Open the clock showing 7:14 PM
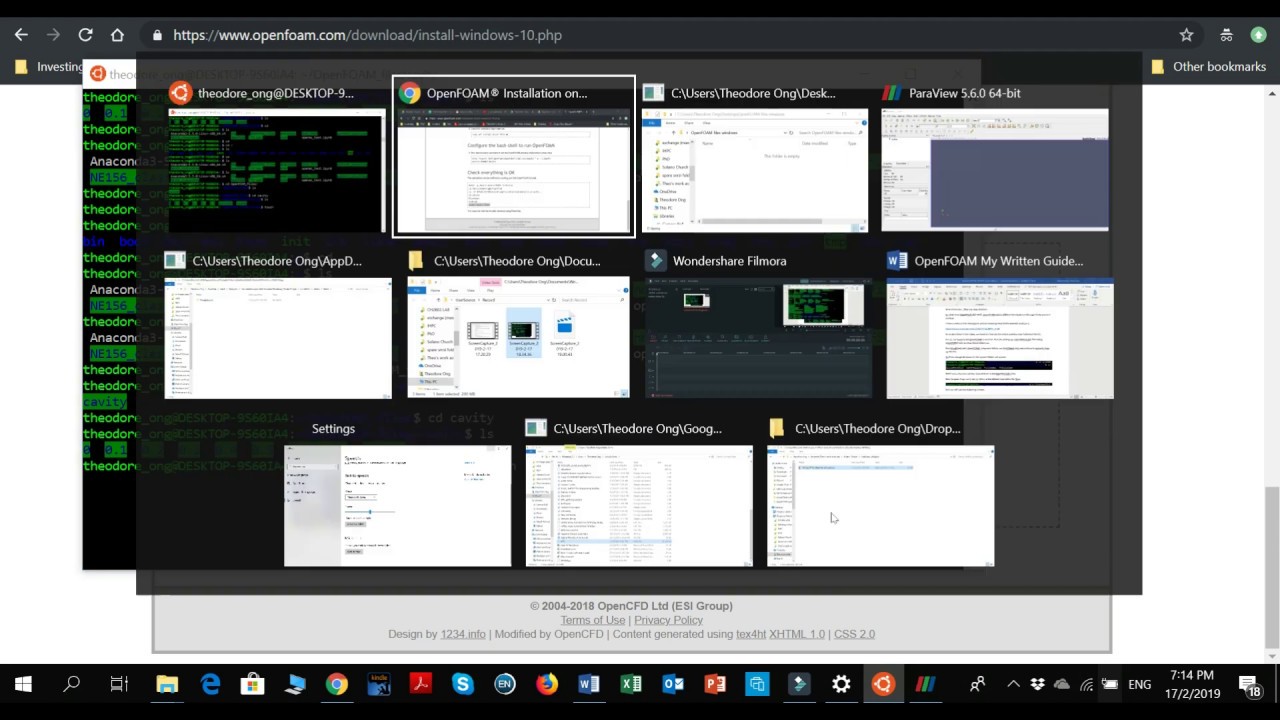 pyautogui.click(x=1190, y=685)
